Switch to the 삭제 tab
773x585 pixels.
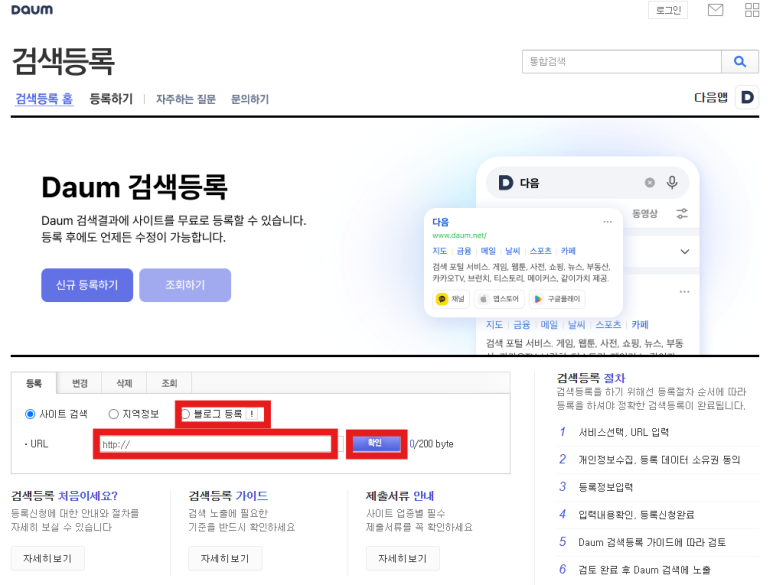[124, 383]
